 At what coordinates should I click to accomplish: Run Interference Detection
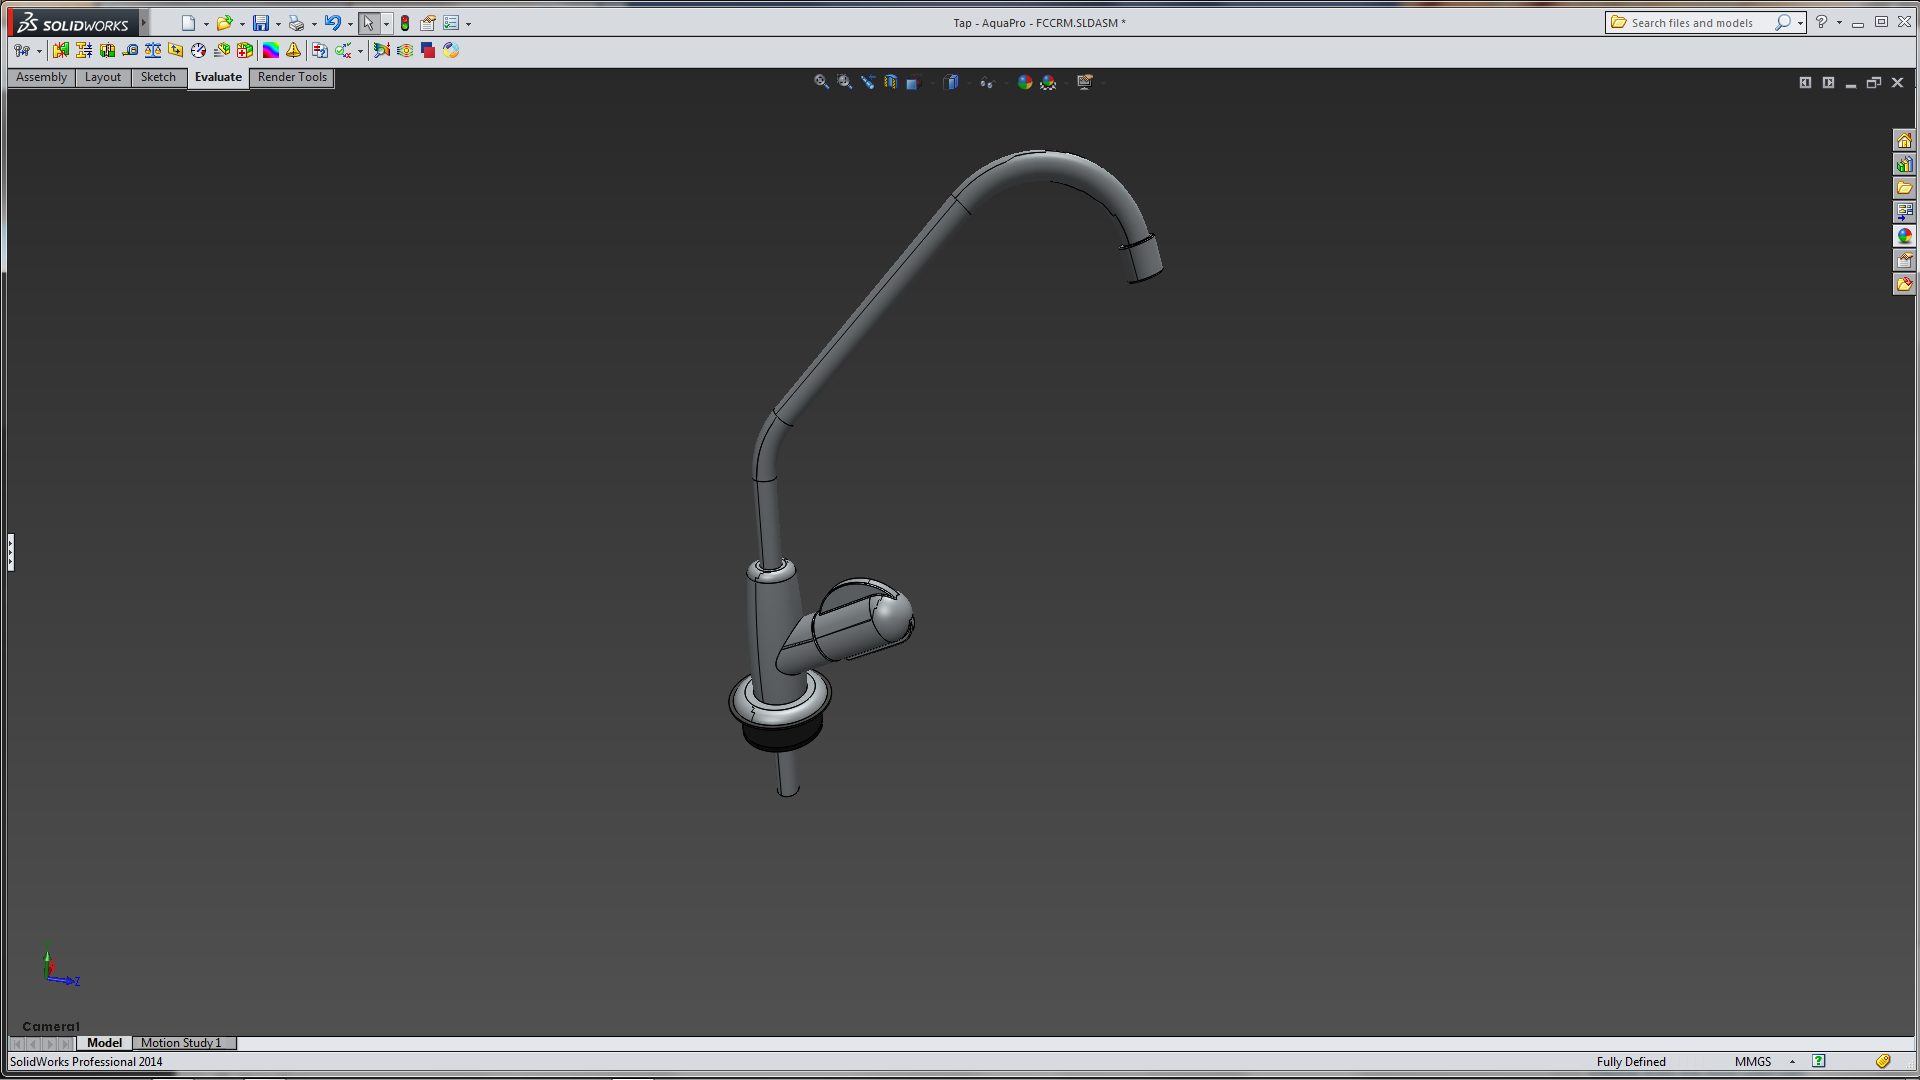61,50
